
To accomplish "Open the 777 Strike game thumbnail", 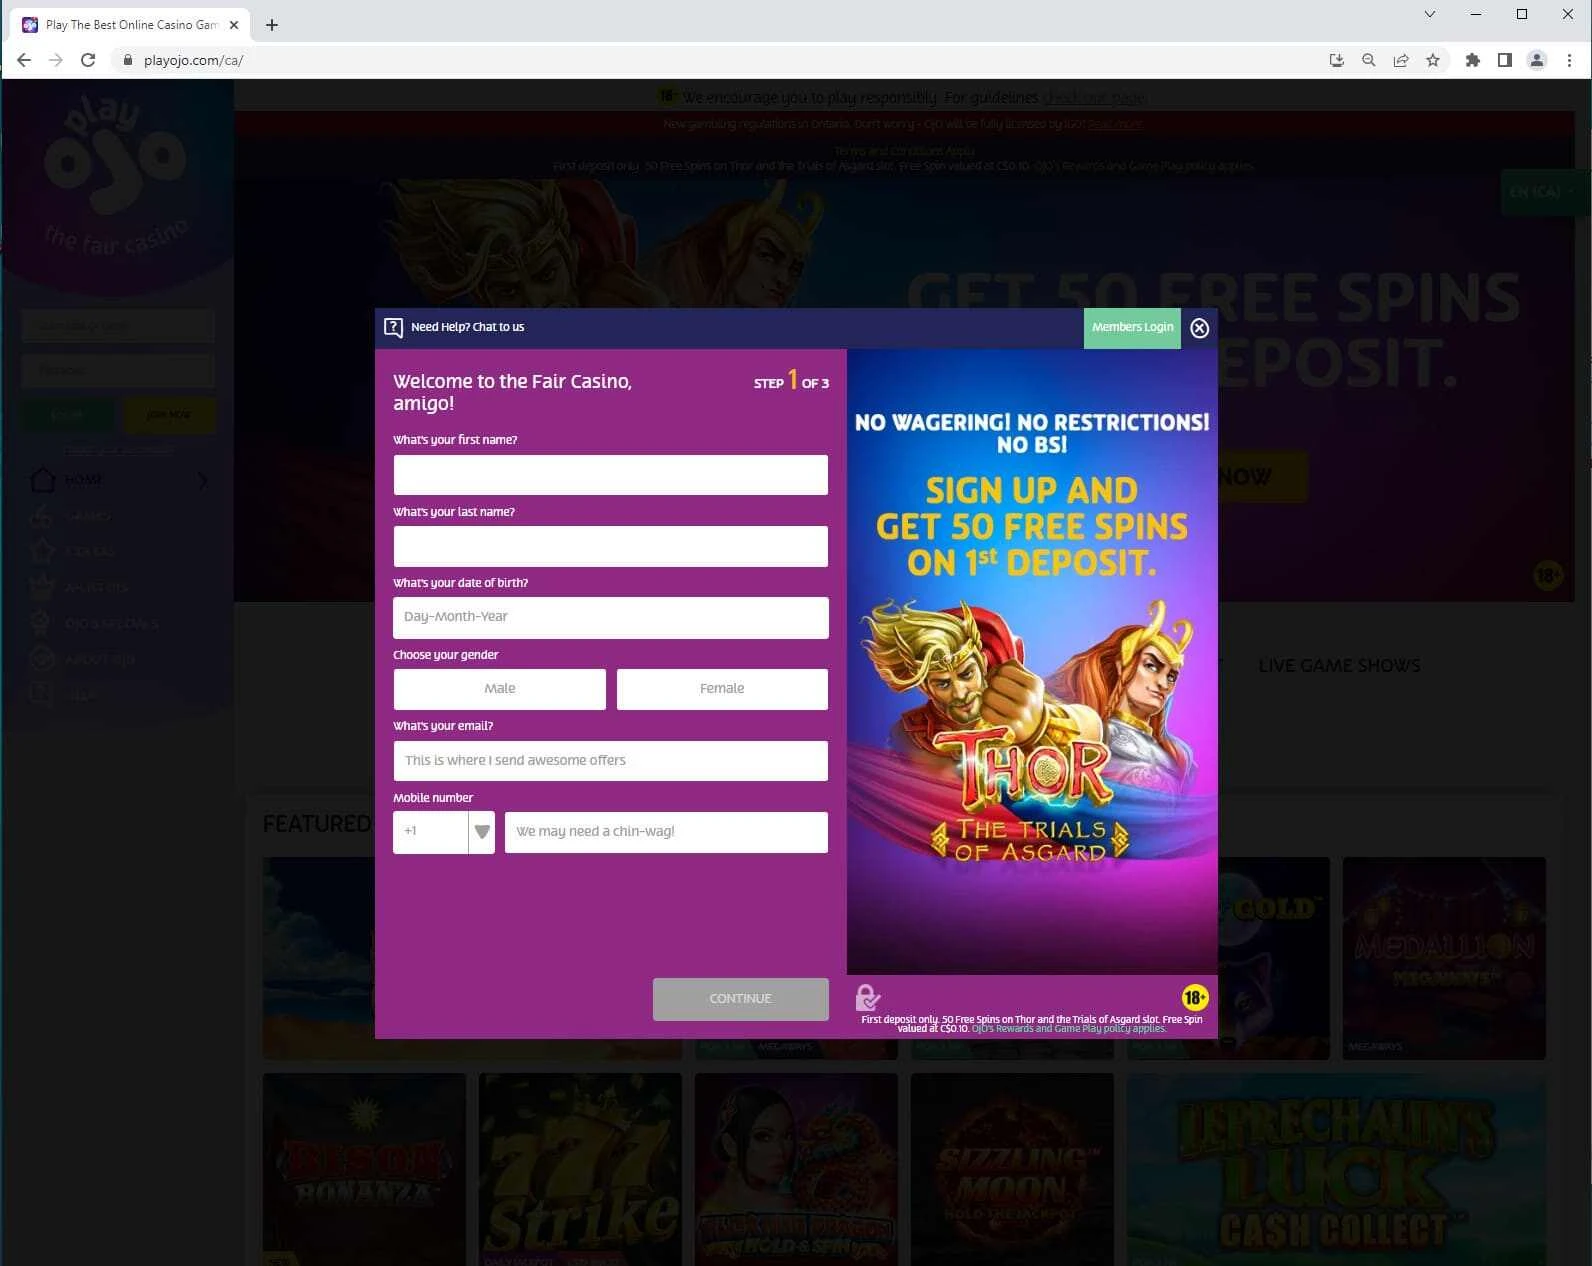I will tap(580, 1170).
